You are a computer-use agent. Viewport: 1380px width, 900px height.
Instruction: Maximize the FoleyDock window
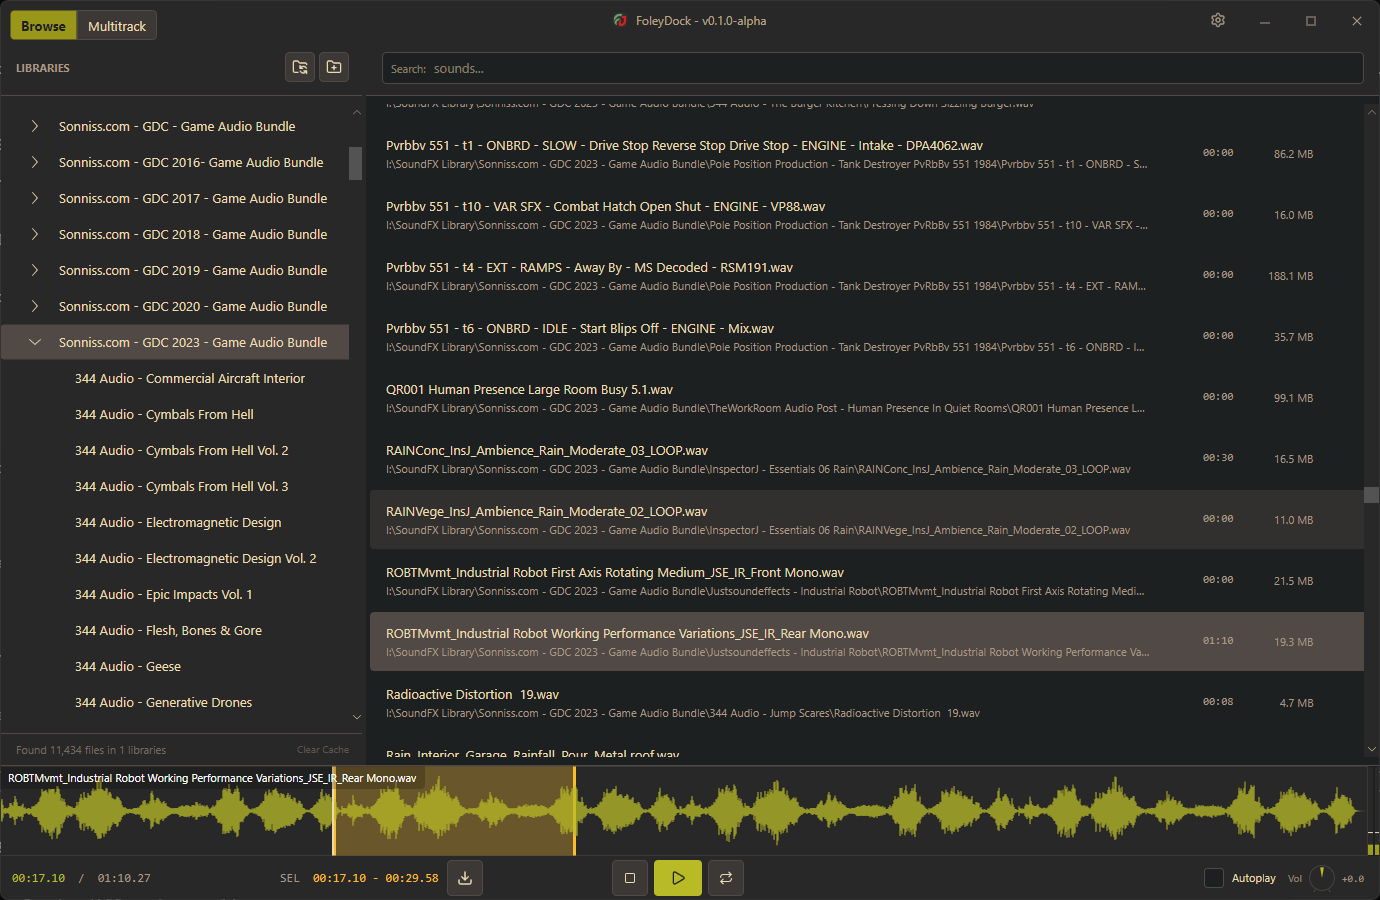(x=1311, y=21)
